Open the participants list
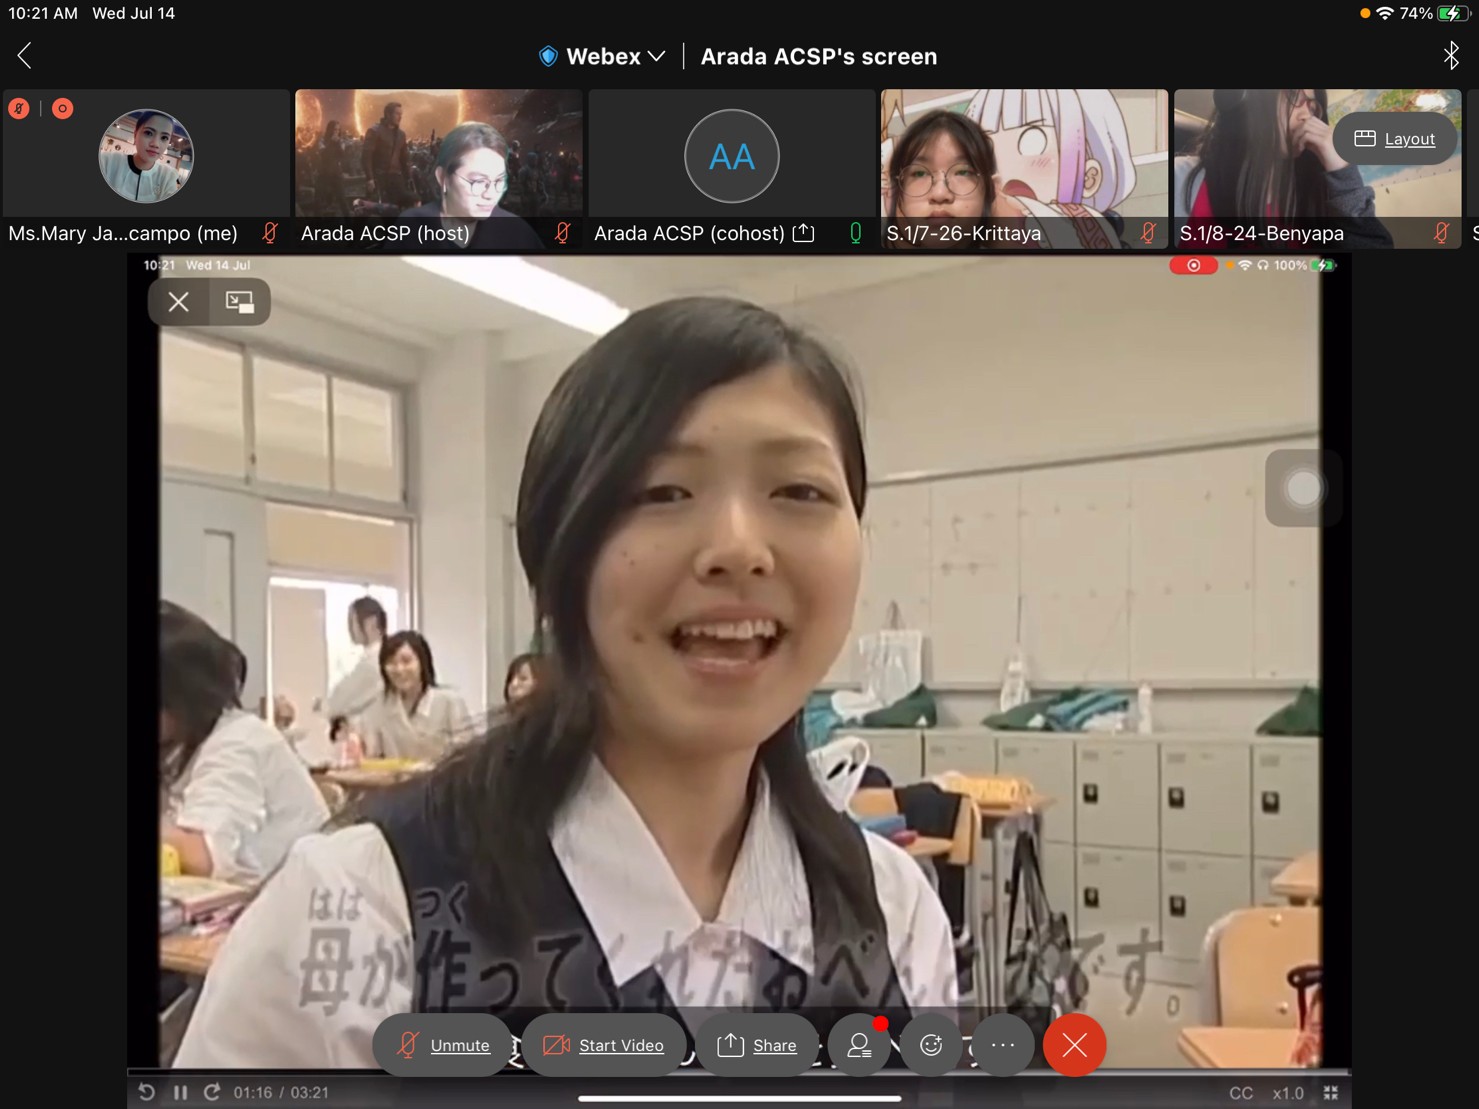 tap(859, 1045)
